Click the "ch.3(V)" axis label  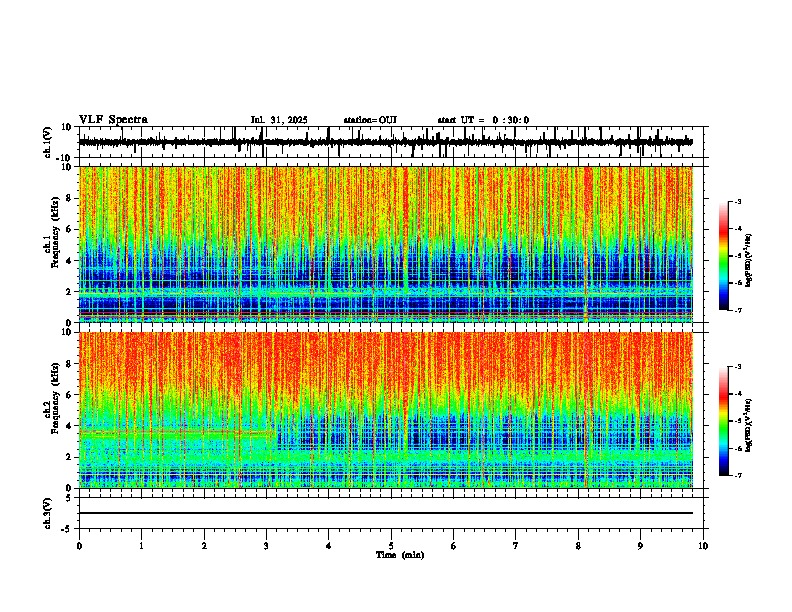(47, 513)
